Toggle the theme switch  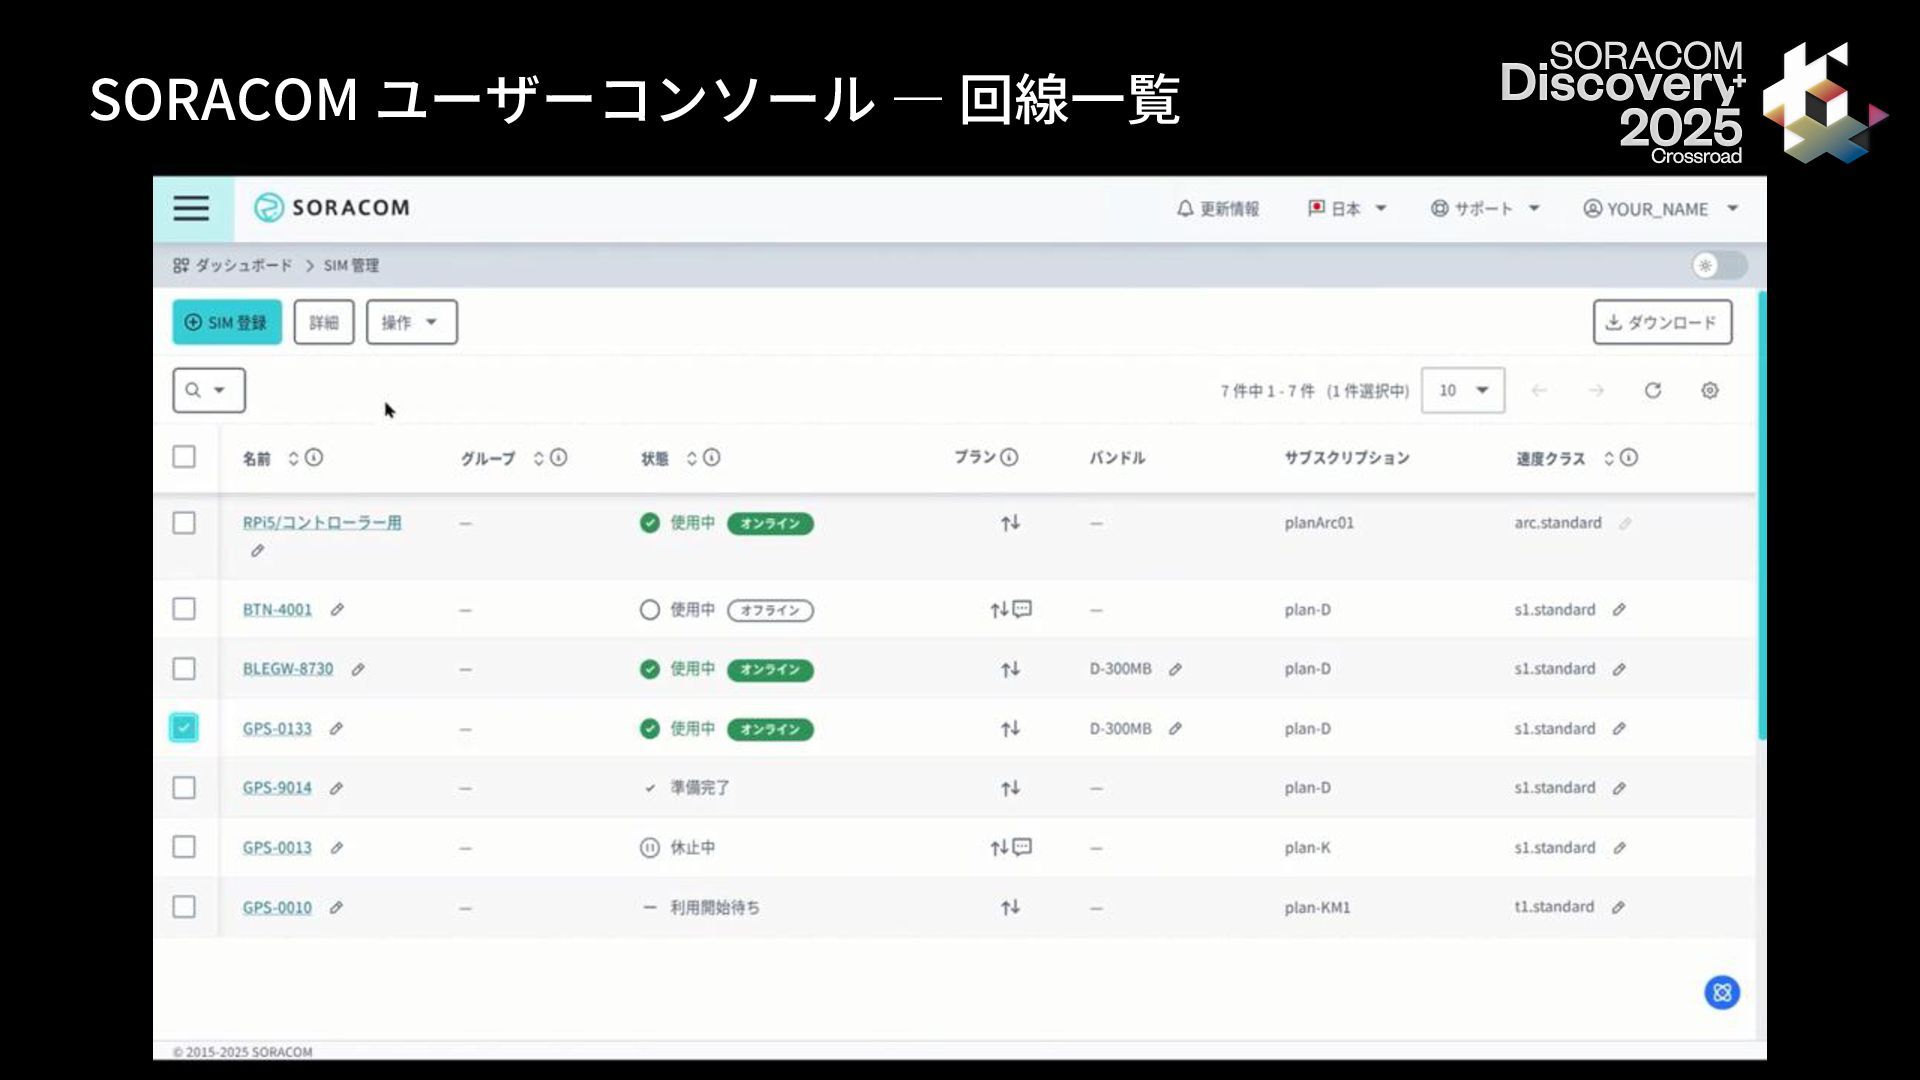(1719, 265)
